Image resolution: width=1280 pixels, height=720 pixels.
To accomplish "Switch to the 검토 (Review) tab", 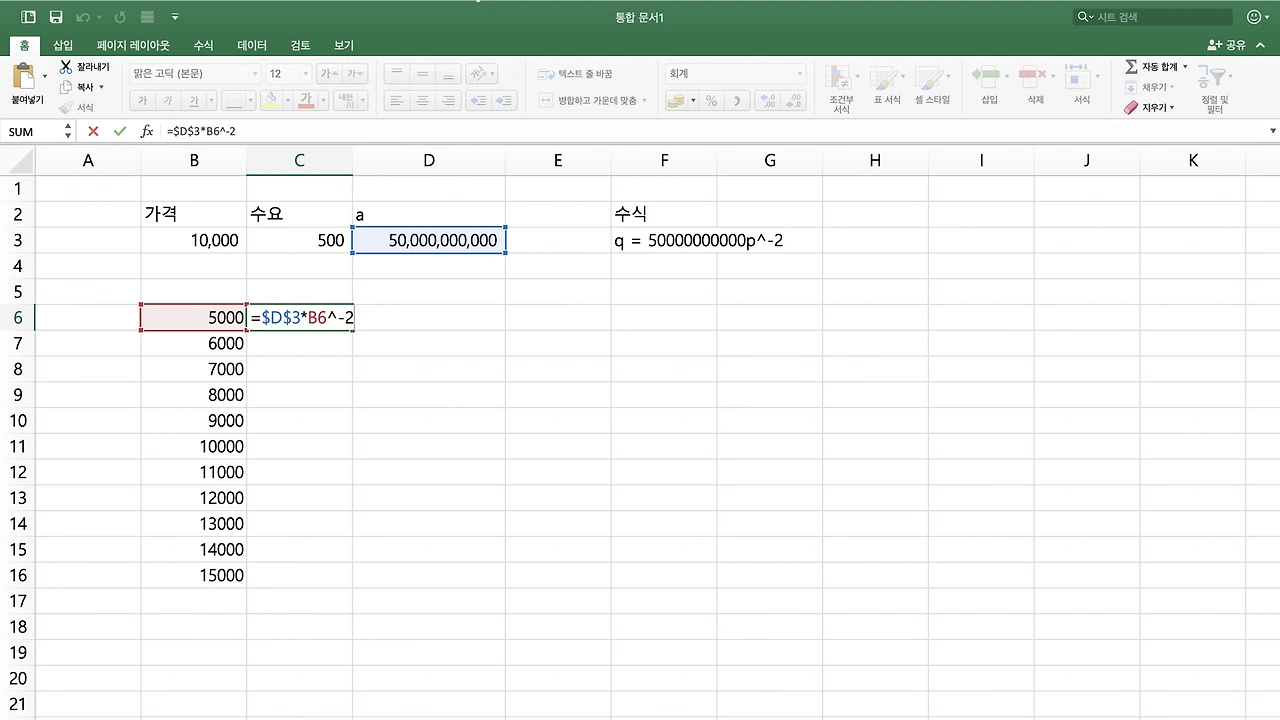I will [300, 45].
